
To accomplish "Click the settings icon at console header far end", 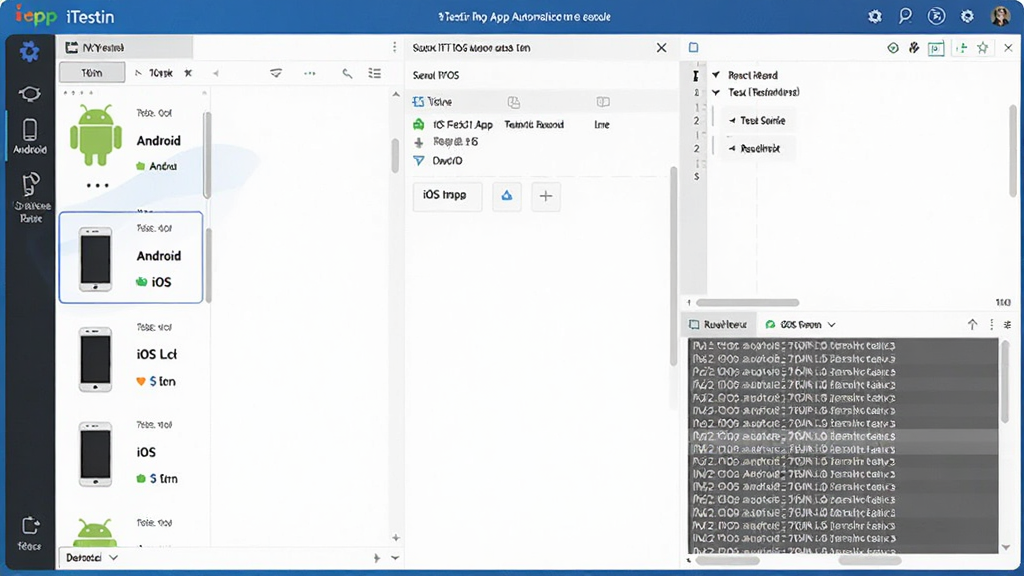I will (x=1008, y=325).
